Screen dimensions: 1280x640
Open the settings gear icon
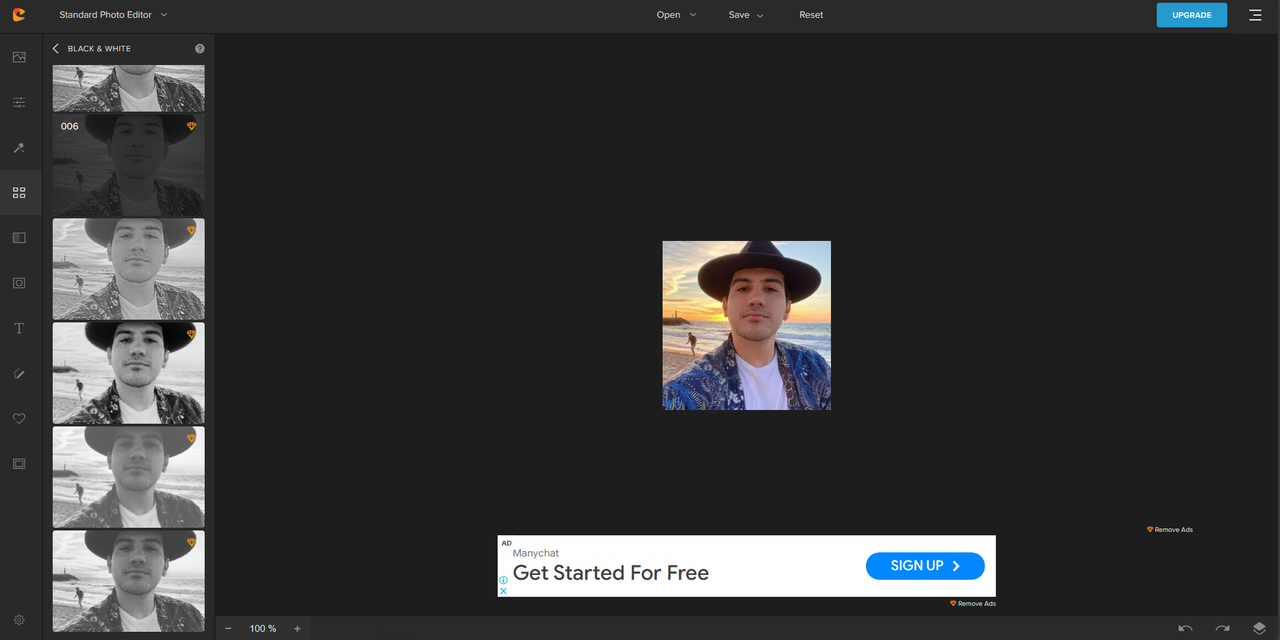[19, 620]
